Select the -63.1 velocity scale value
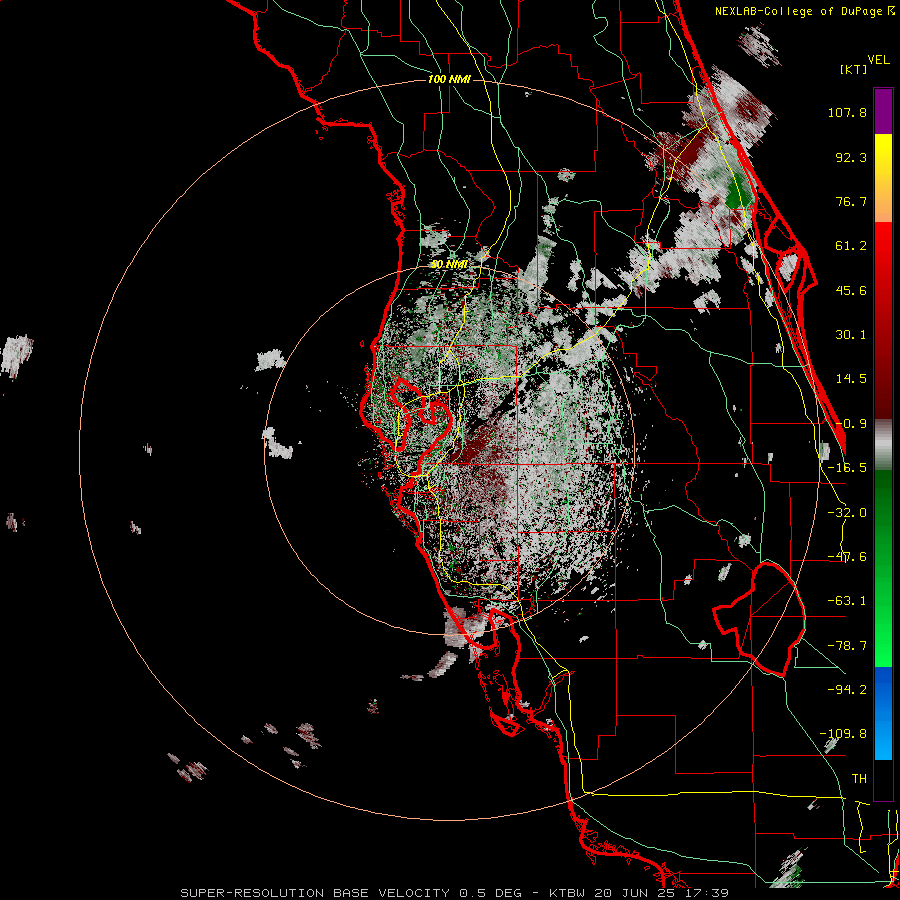 coord(847,601)
